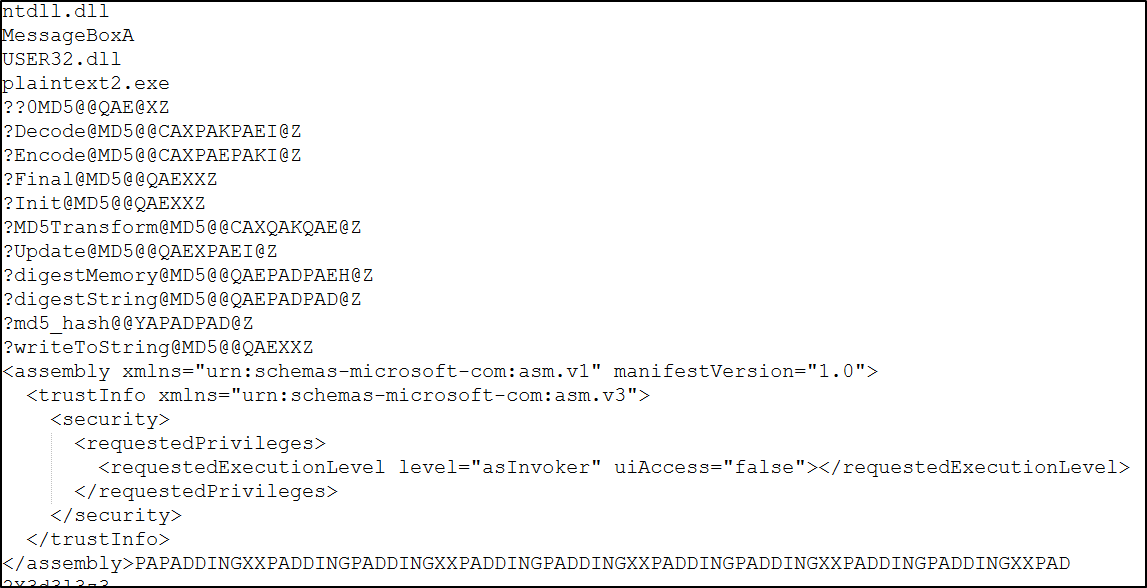
Task: Place cursor on plaintext2.exe
Action: click(x=85, y=84)
